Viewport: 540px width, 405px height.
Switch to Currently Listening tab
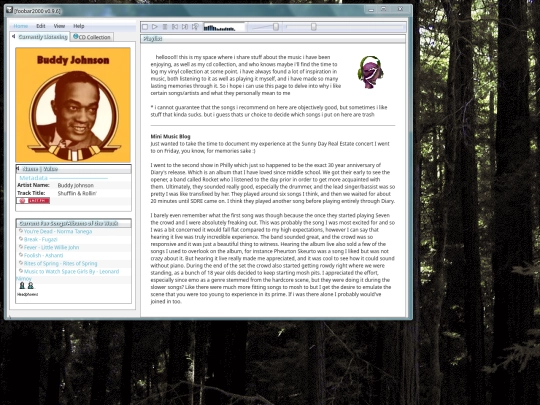tap(40, 37)
